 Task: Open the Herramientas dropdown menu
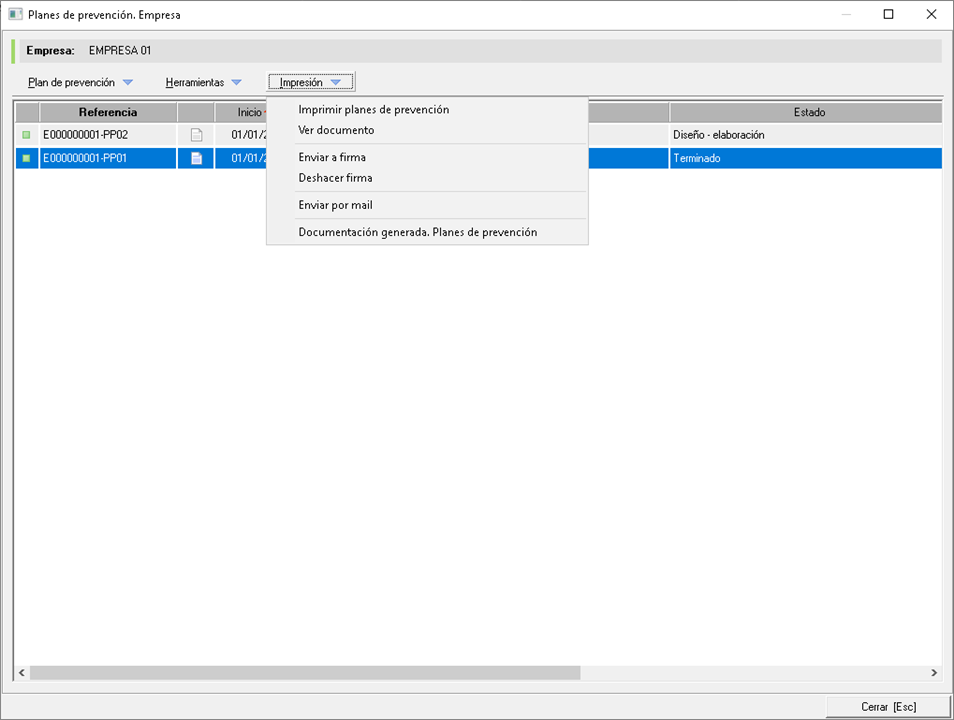(x=204, y=83)
